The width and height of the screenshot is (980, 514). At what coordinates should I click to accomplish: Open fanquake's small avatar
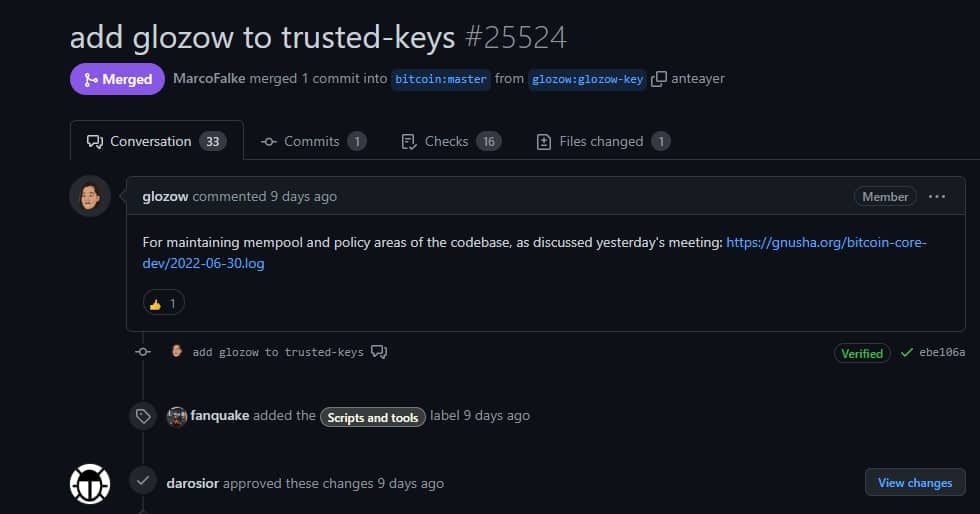point(177,416)
